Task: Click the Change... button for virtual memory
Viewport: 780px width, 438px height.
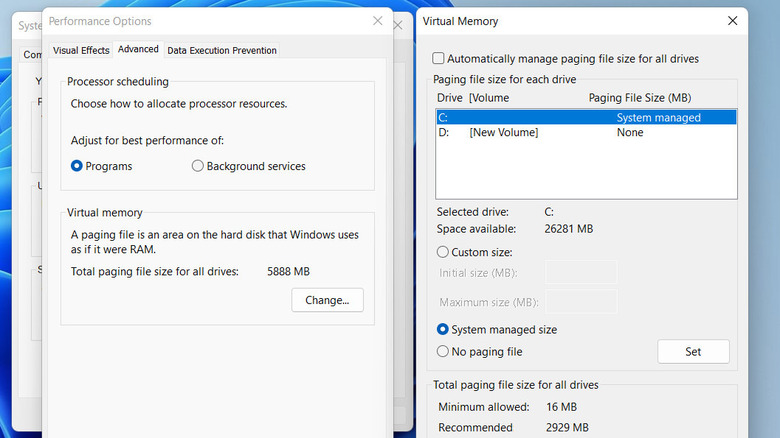Action: (327, 300)
